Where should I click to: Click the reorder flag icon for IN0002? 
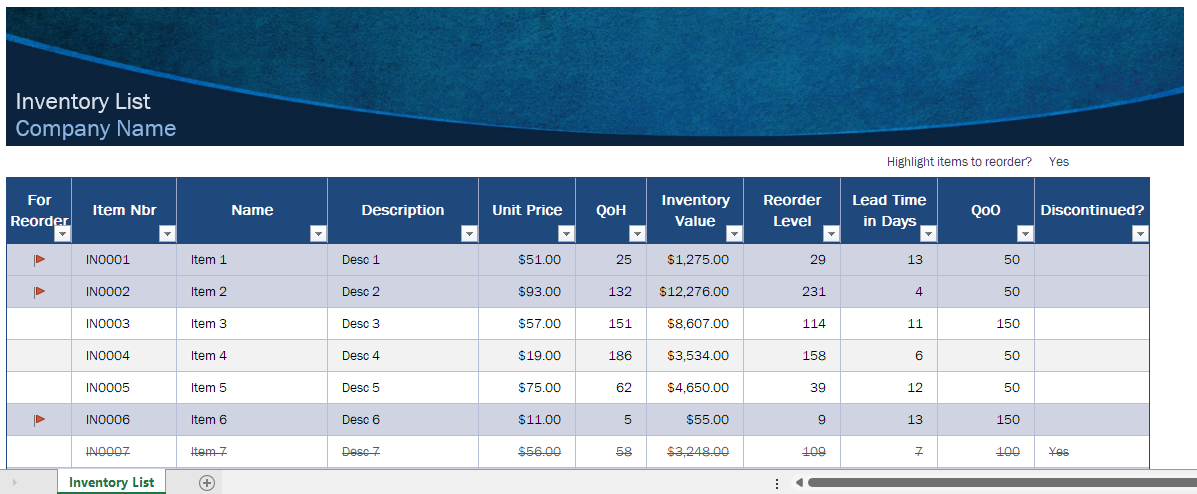40,292
